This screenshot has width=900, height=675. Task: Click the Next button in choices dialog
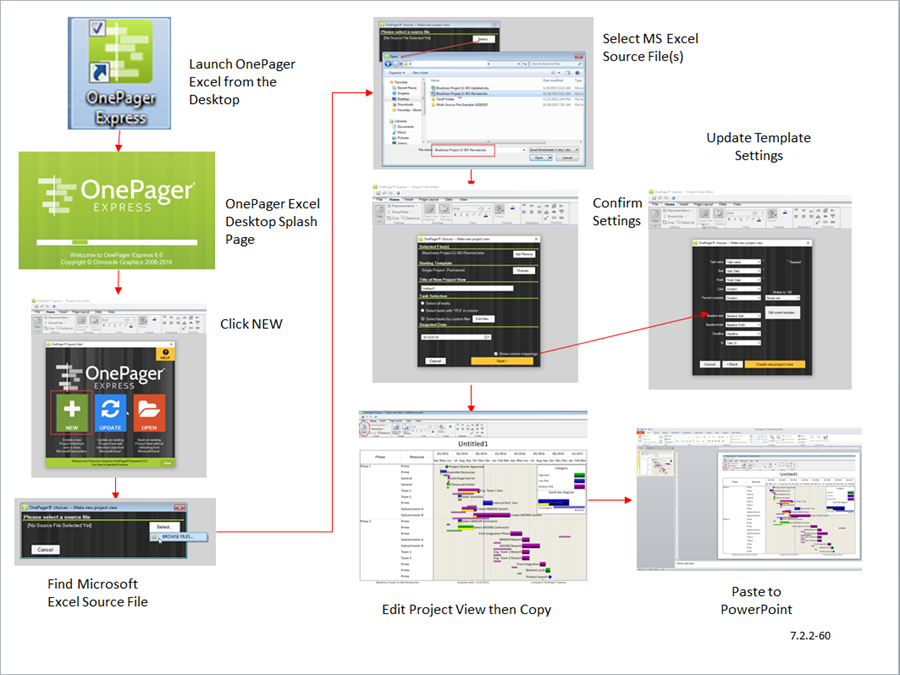click(x=501, y=361)
